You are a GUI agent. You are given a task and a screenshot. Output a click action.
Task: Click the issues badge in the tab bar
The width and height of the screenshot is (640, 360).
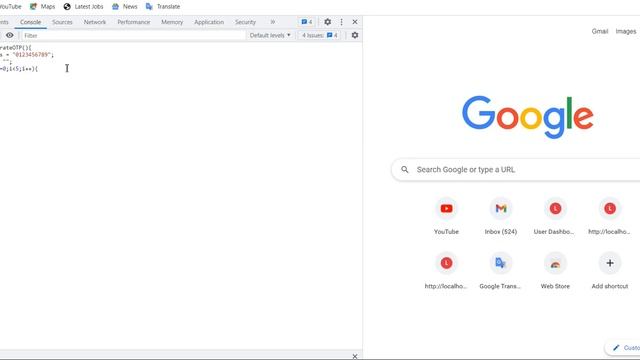click(307, 22)
